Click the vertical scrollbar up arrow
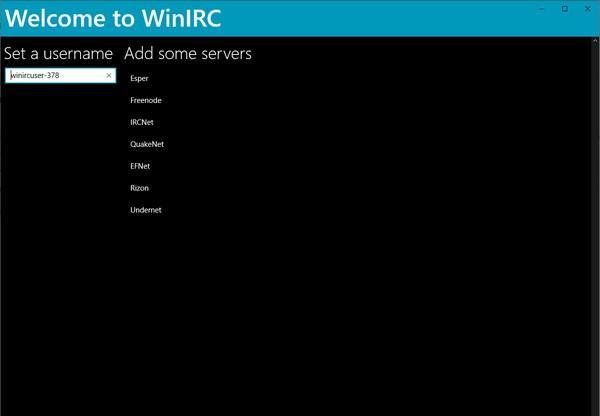Image resolution: width=600 pixels, height=416 pixels. click(x=596, y=40)
